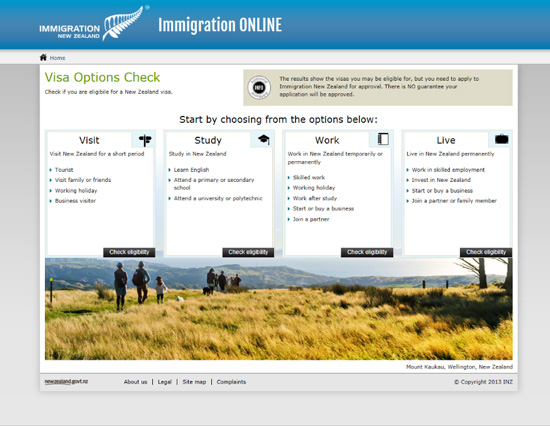Check eligibility for the Work option

[x=367, y=252]
